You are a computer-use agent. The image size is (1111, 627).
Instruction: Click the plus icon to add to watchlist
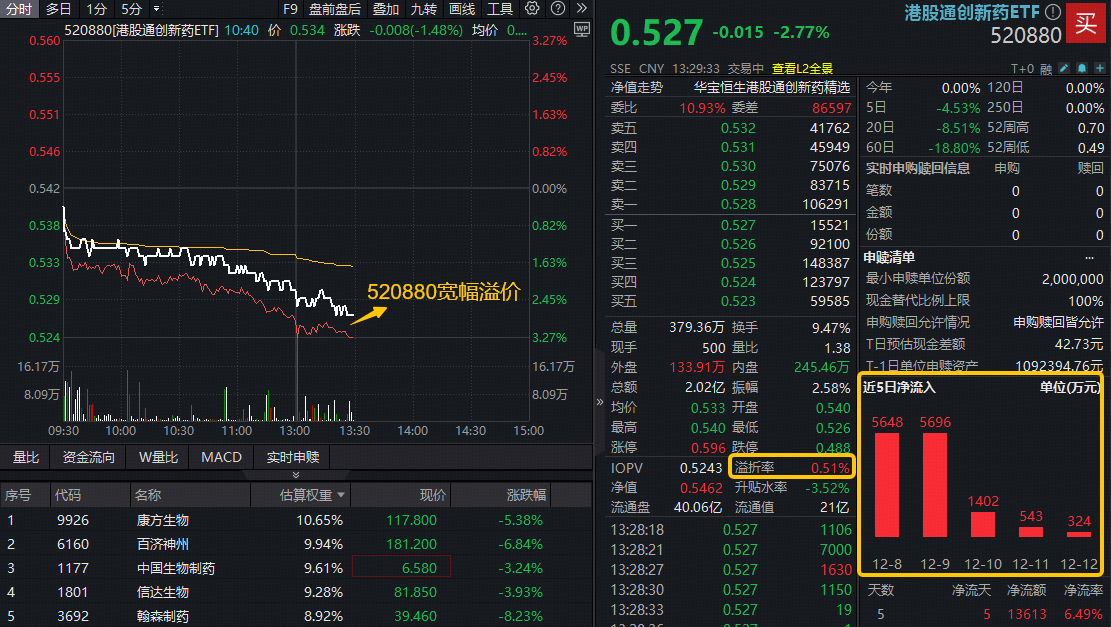click(1100, 67)
